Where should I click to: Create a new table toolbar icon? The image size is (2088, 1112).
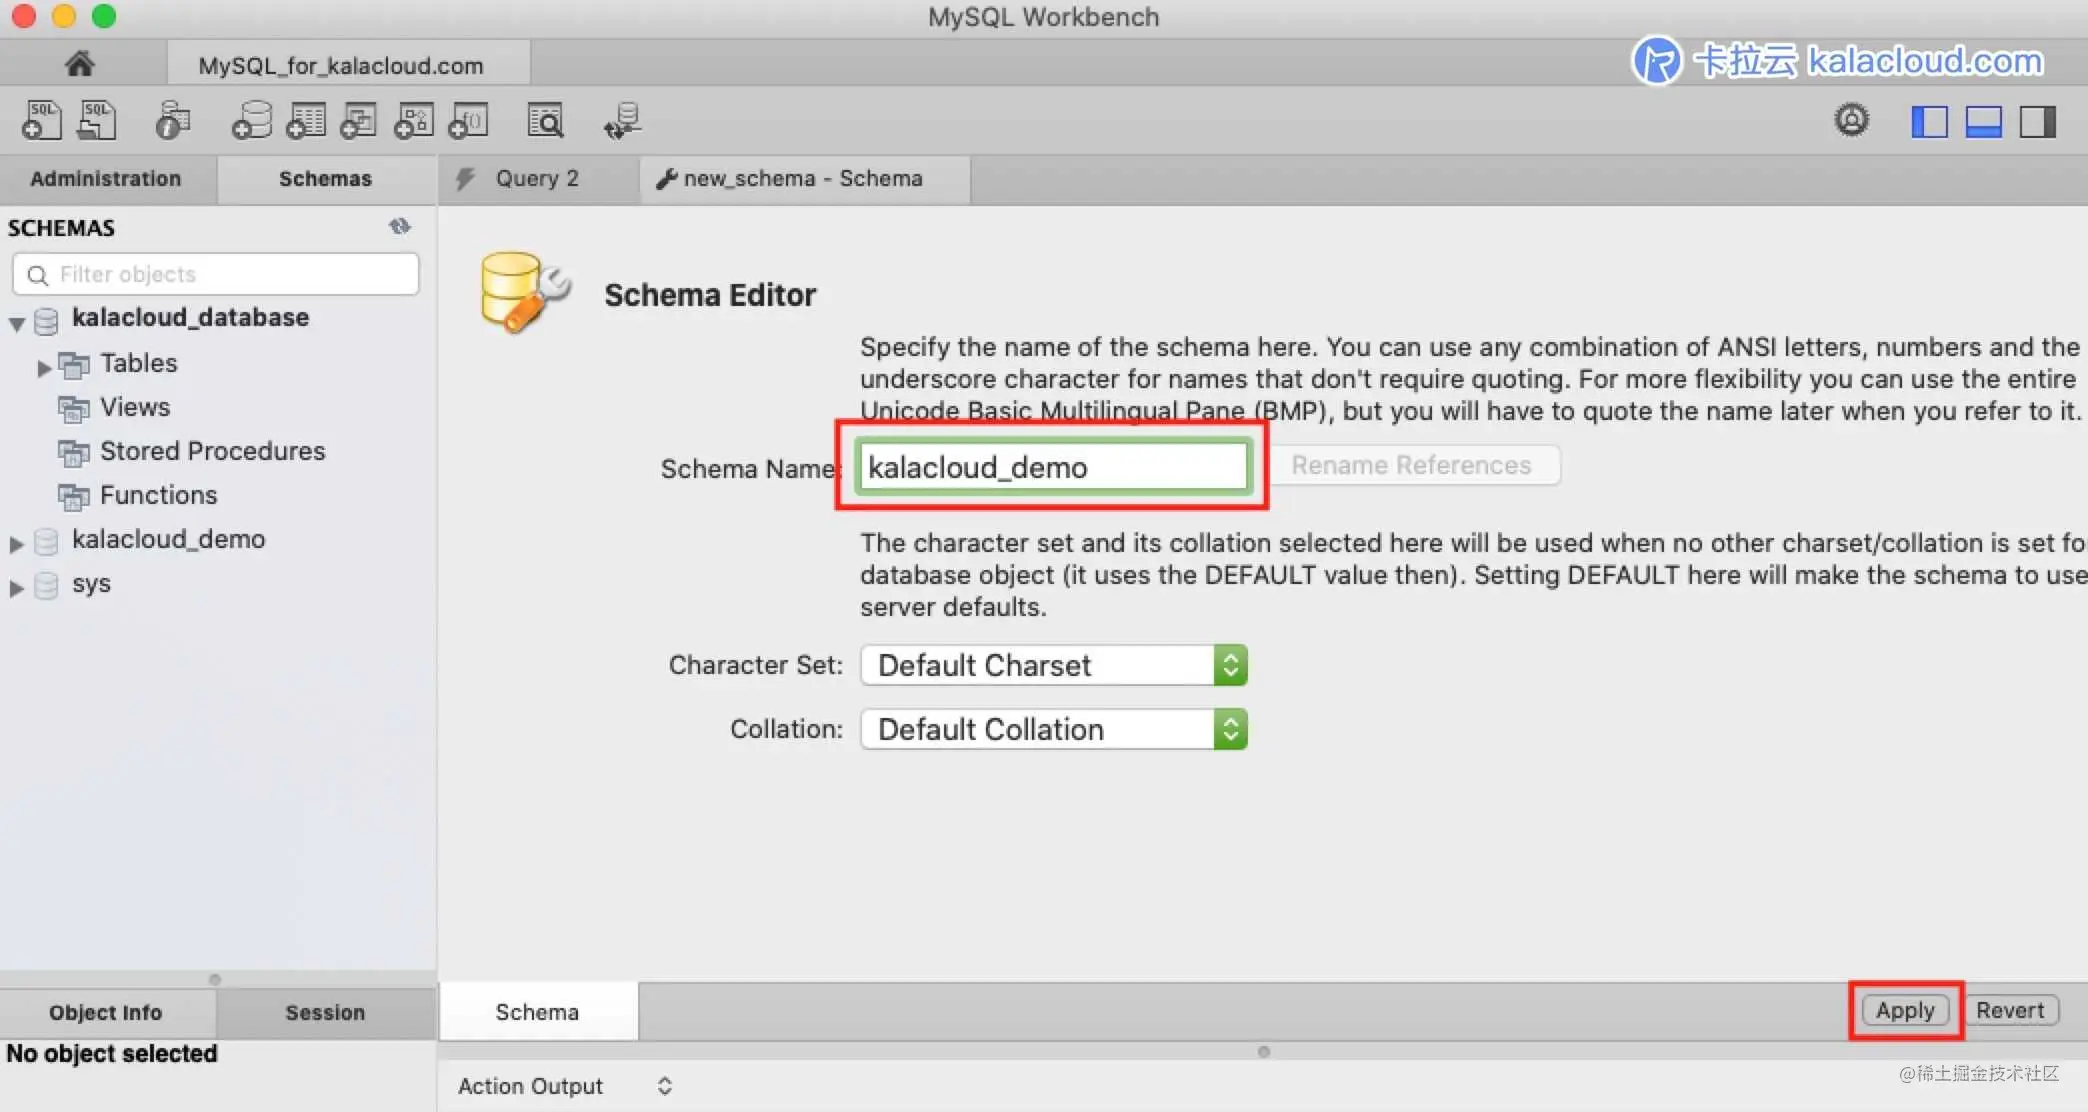click(306, 121)
